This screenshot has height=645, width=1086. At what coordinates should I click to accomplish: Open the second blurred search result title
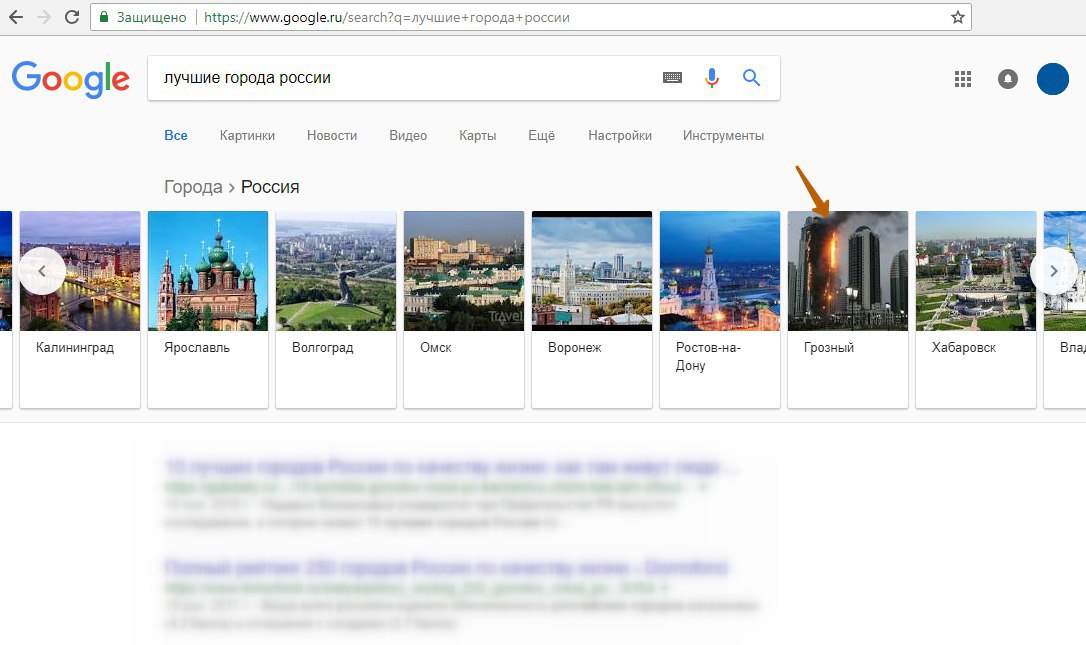coord(446,567)
